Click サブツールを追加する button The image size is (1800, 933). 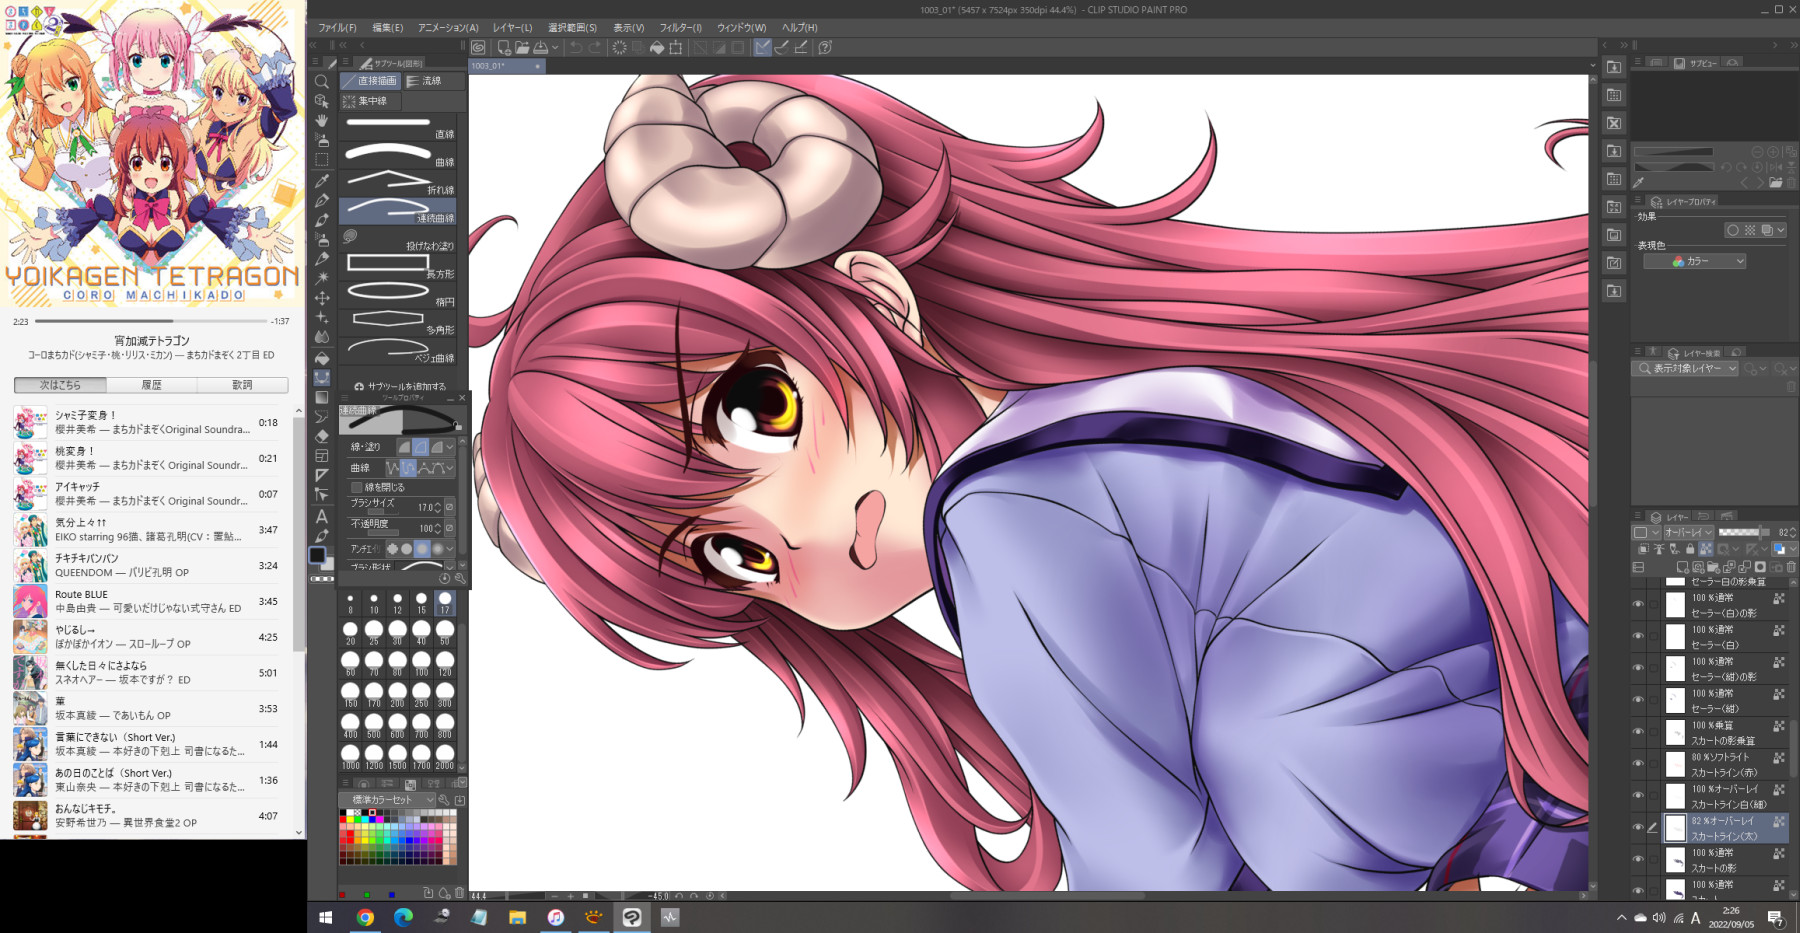400,386
